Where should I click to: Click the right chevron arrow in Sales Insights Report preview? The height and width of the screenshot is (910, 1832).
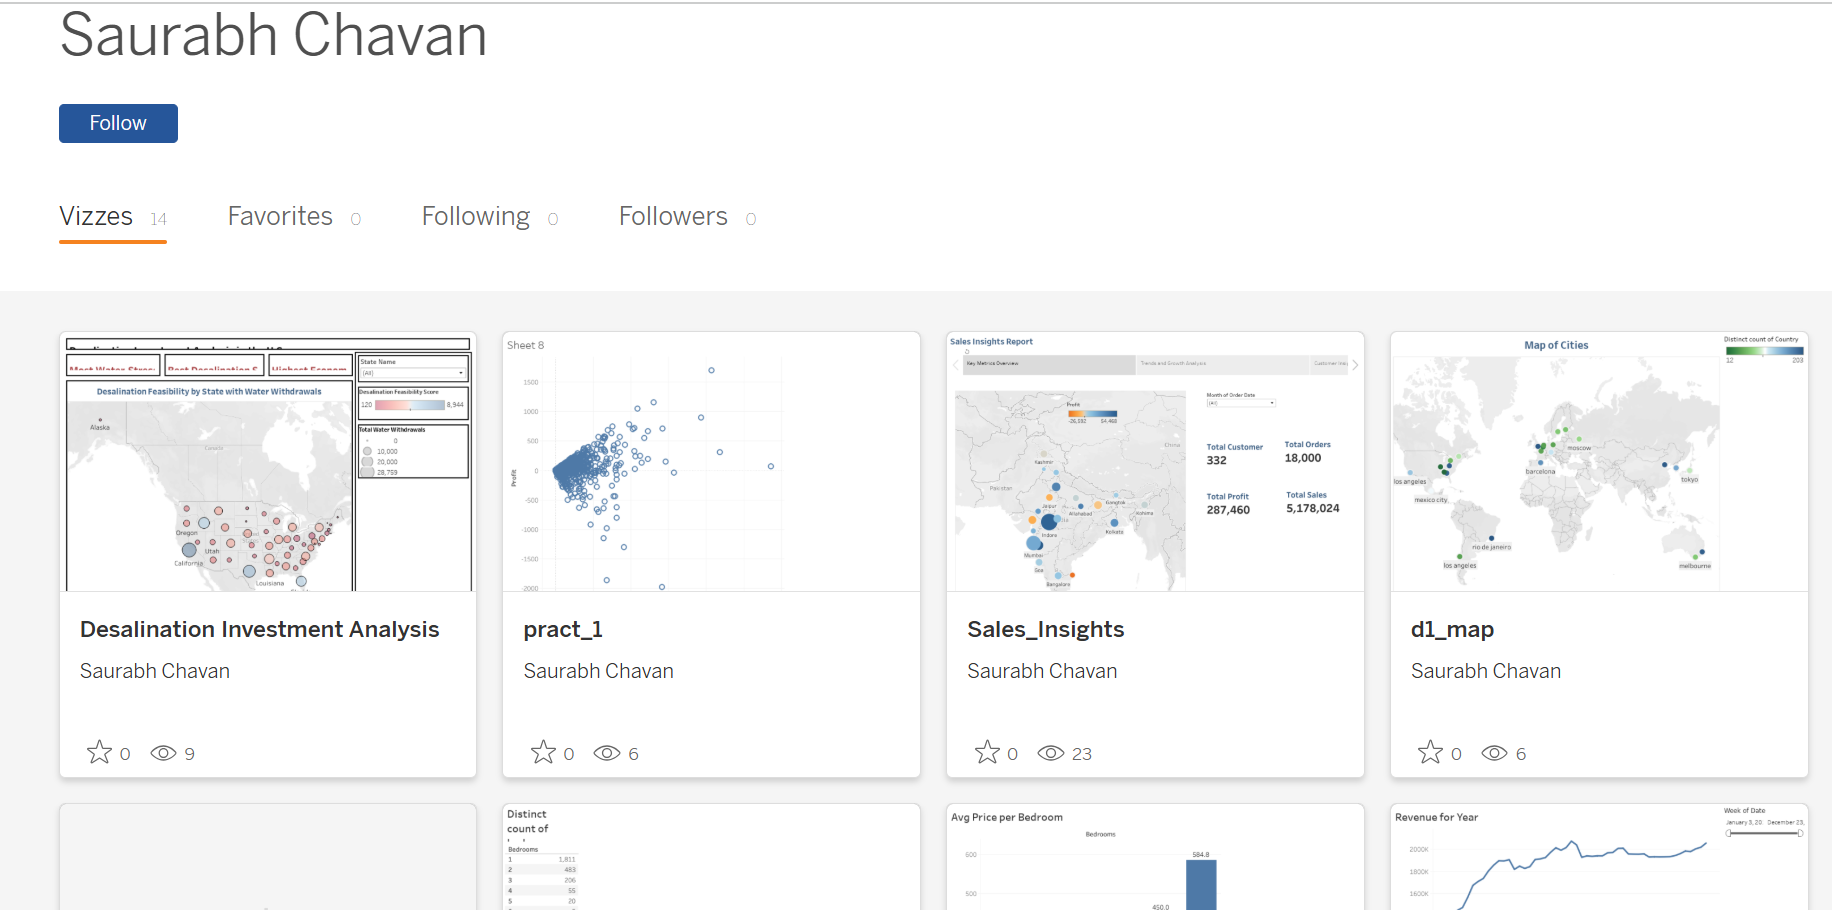[1357, 364]
